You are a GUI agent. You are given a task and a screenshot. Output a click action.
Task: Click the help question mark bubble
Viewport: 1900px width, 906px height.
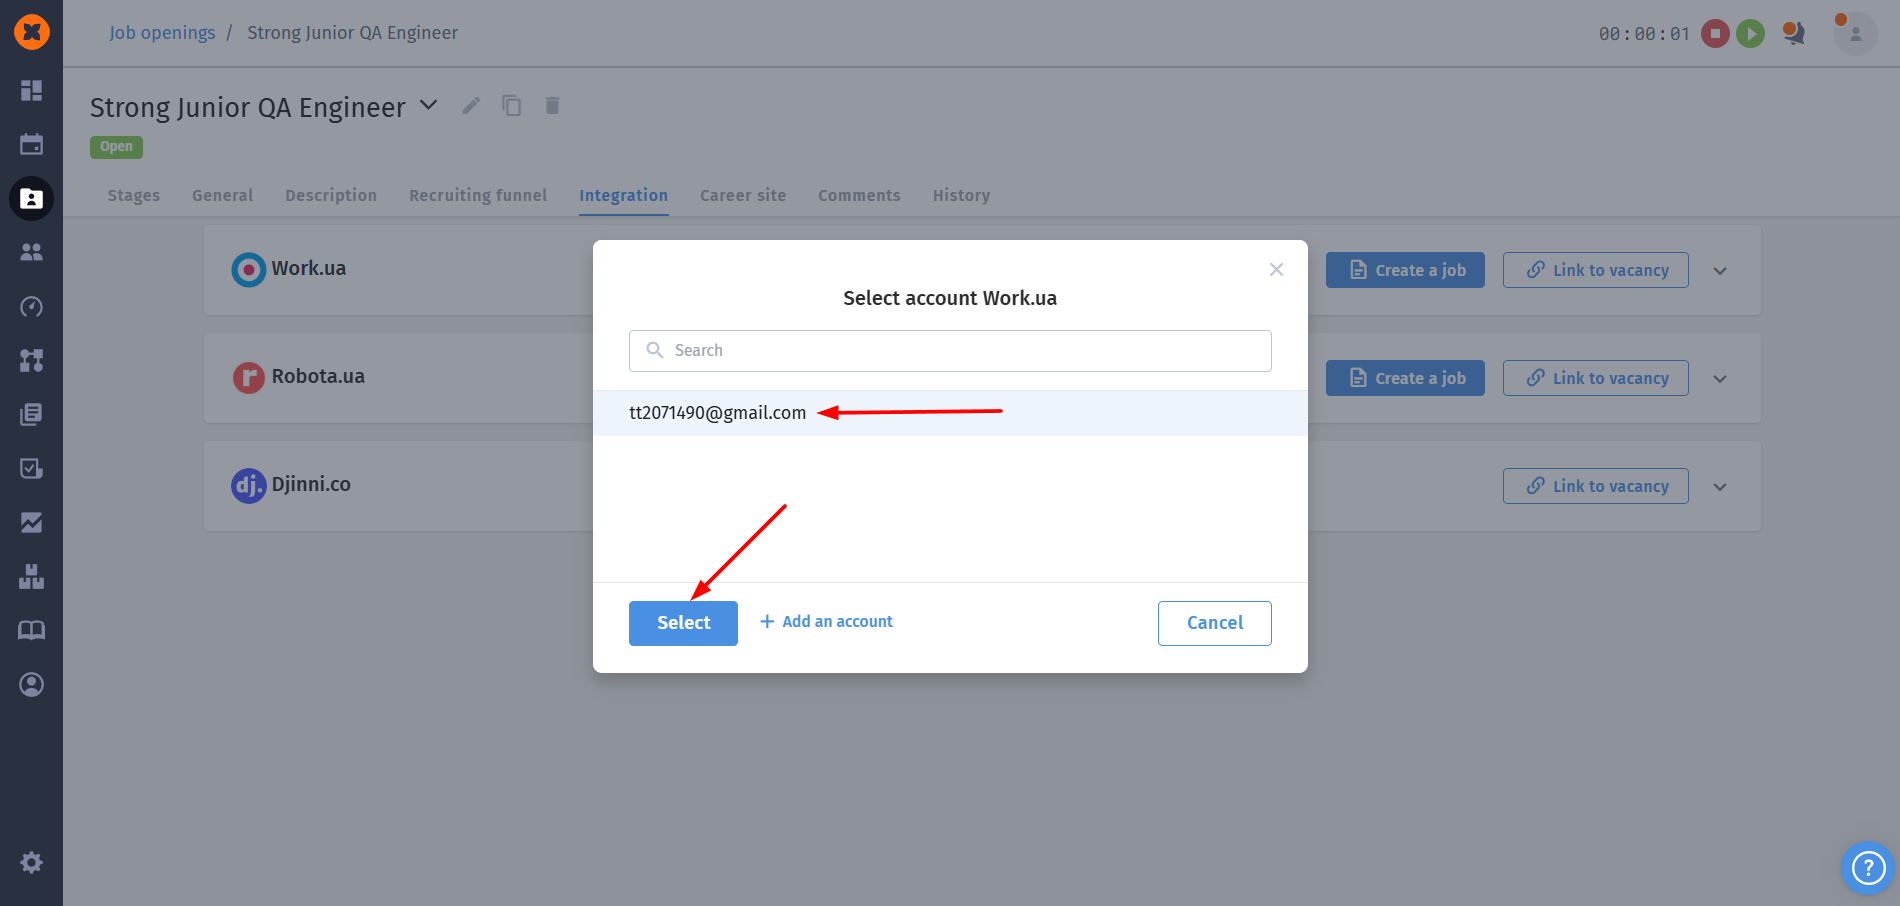[x=1867, y=867]
